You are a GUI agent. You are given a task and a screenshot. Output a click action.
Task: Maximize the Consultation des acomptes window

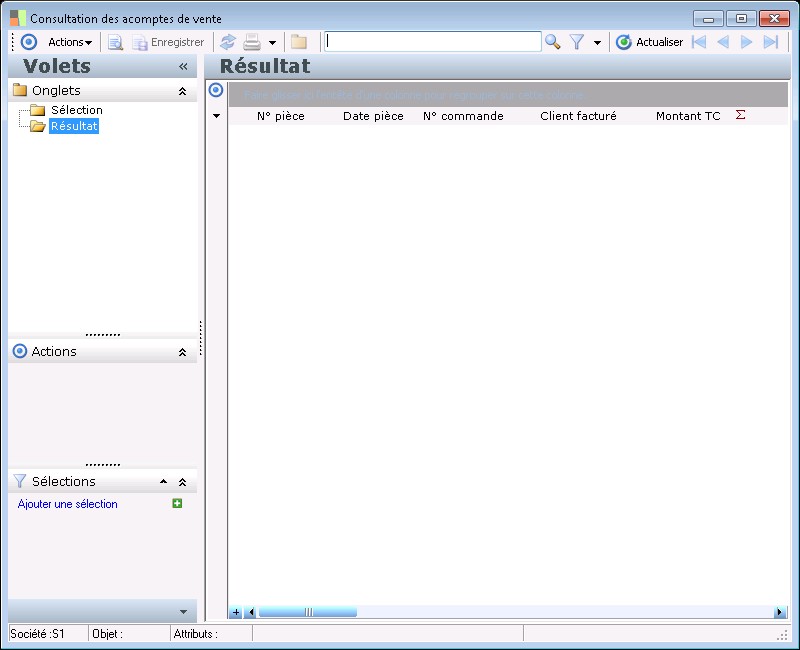(x=741, y=19)
